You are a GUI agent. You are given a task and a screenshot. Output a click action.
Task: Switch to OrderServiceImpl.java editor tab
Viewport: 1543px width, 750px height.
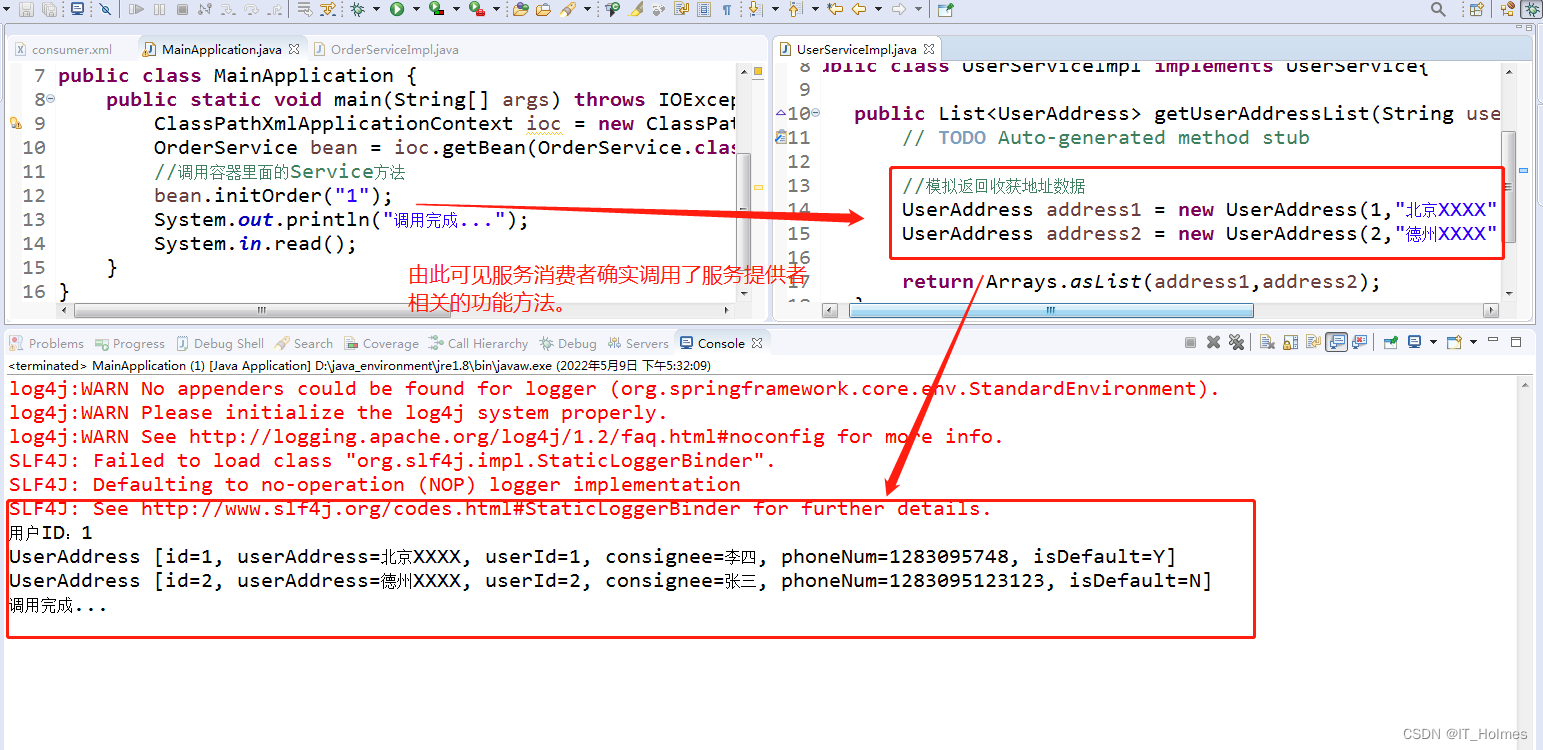(387, 49)
